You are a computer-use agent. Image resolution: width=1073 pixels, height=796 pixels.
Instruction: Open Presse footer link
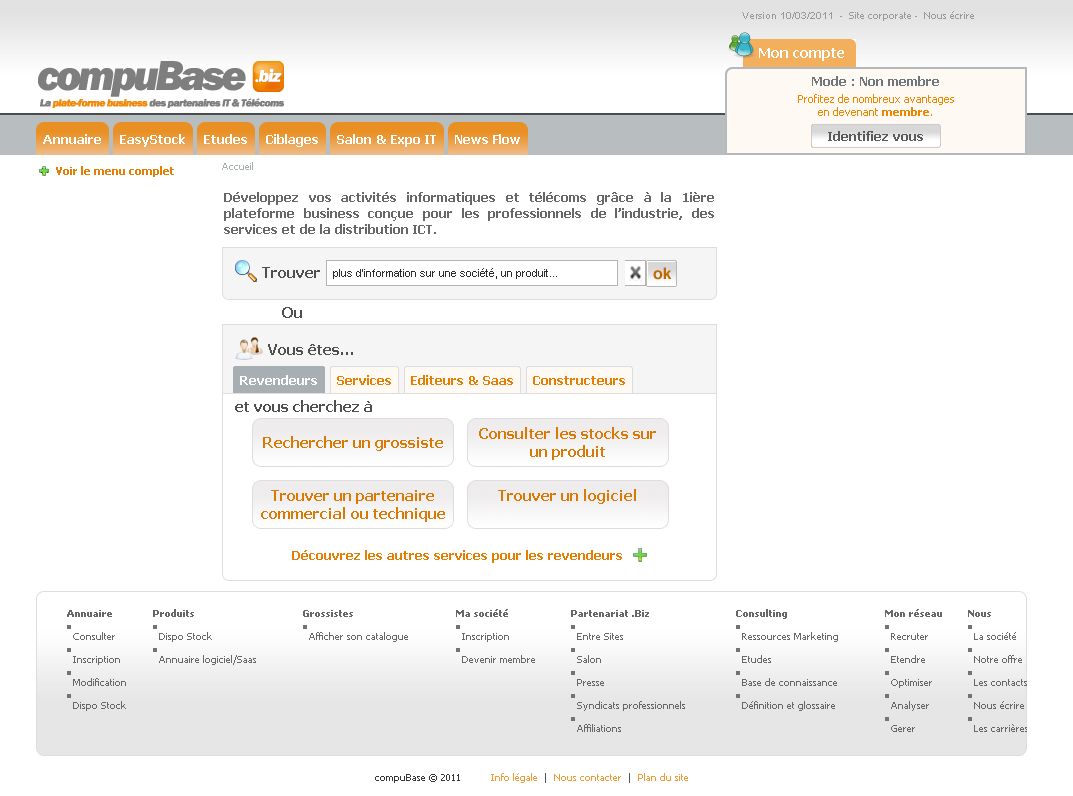(x=590, y=682)
